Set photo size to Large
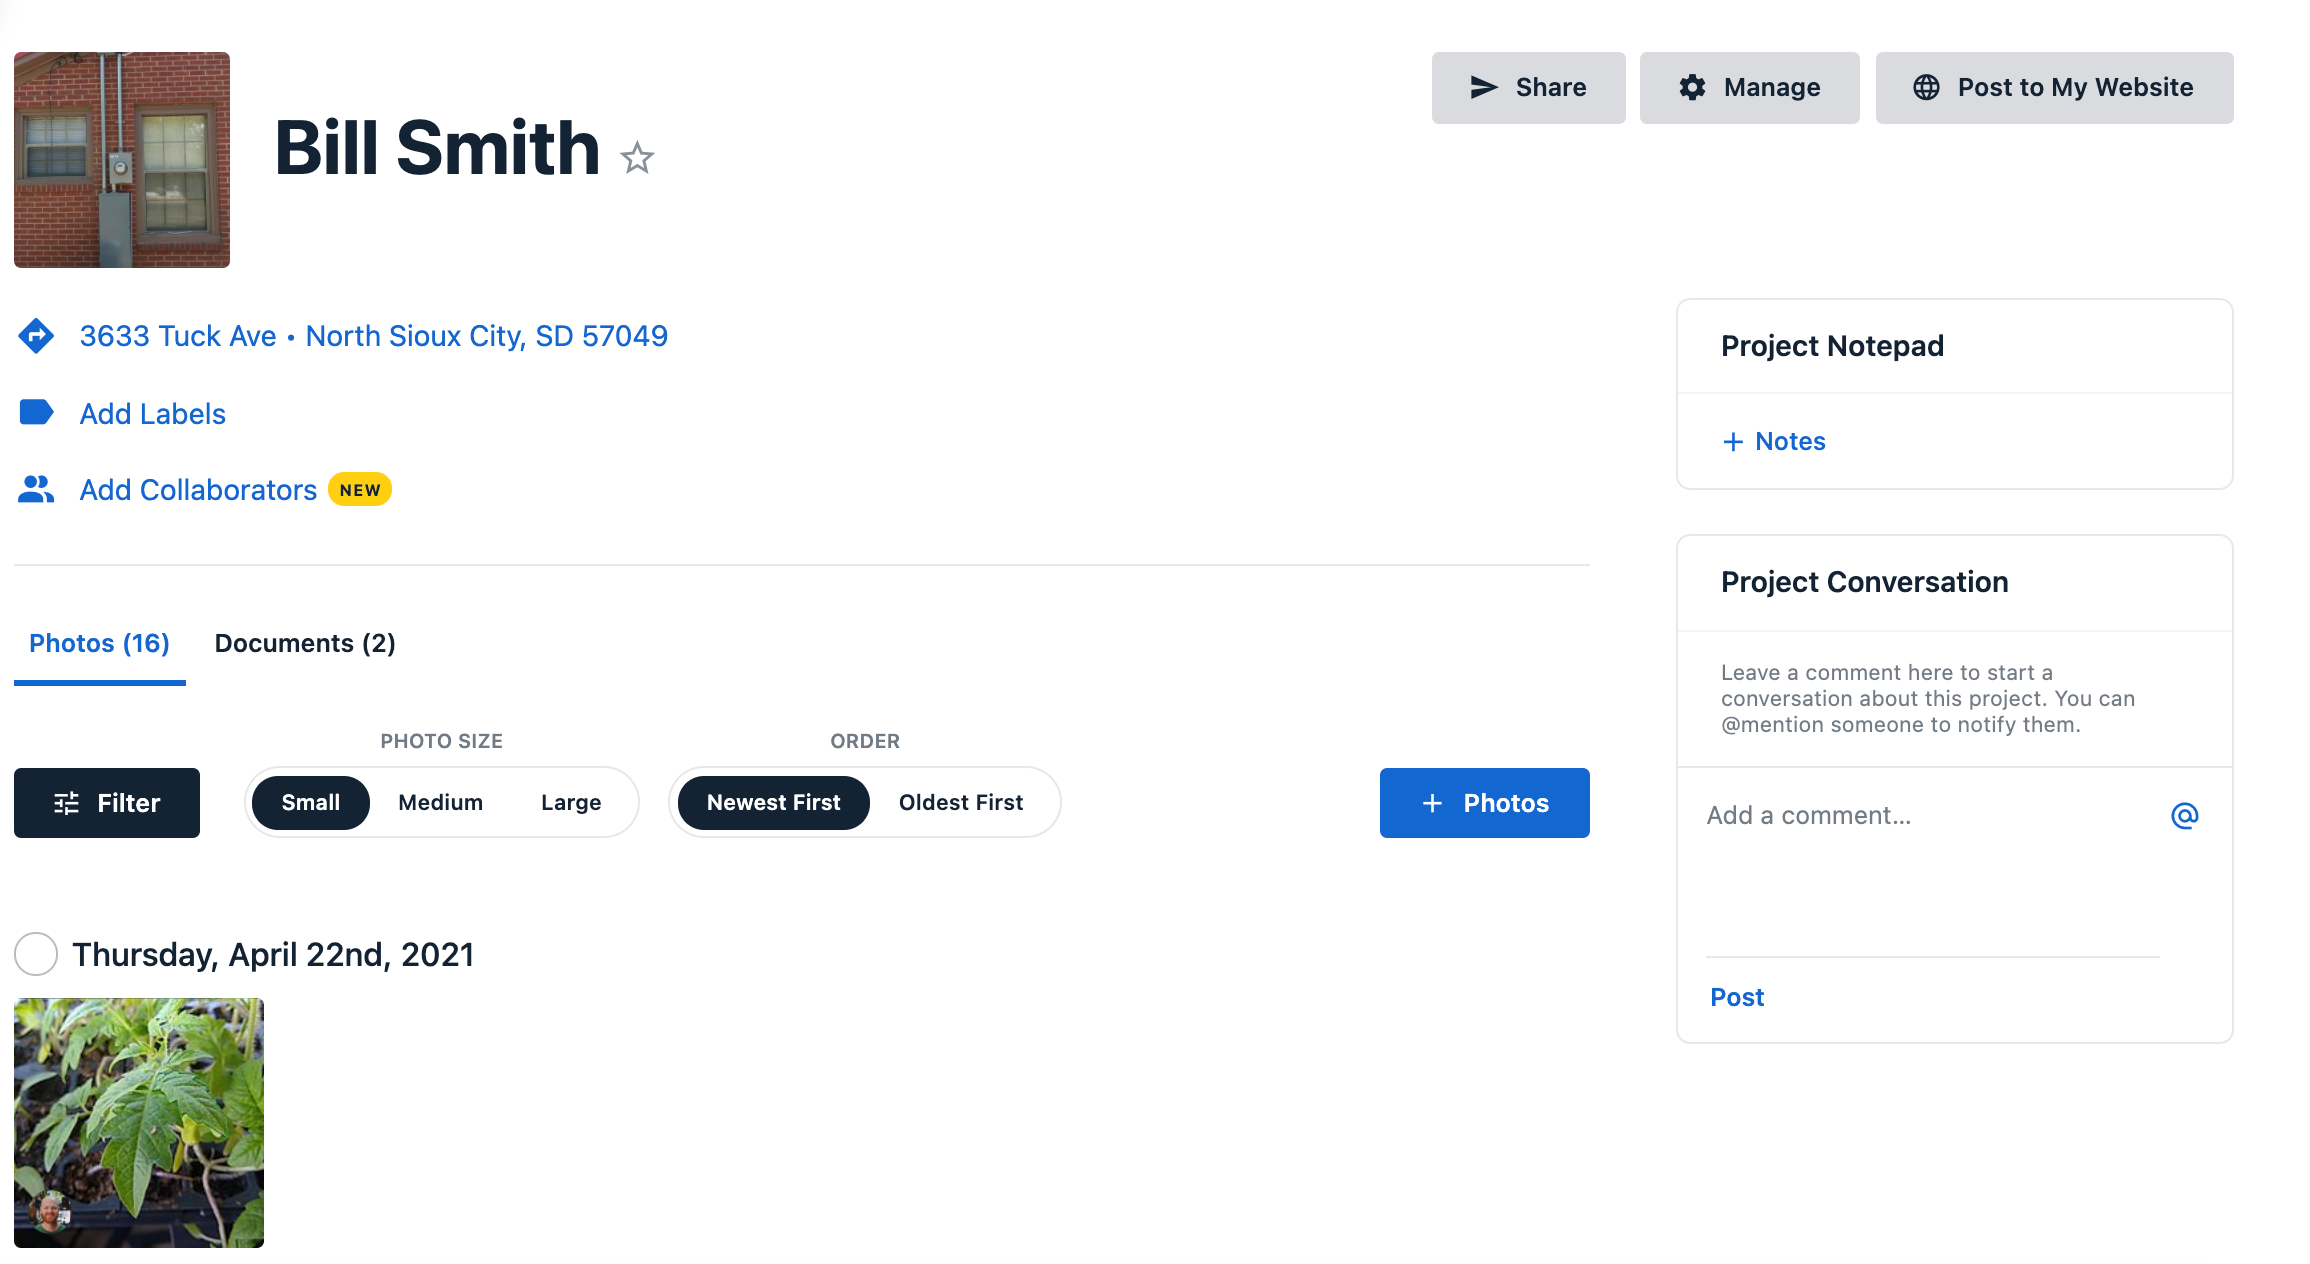2310x1264 pixels. click(x=571, y=803)
